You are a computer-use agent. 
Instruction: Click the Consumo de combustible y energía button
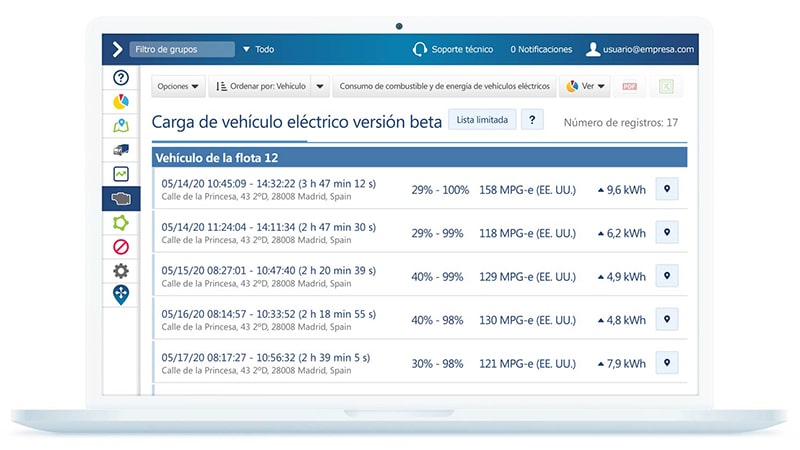tap(445, 87)
